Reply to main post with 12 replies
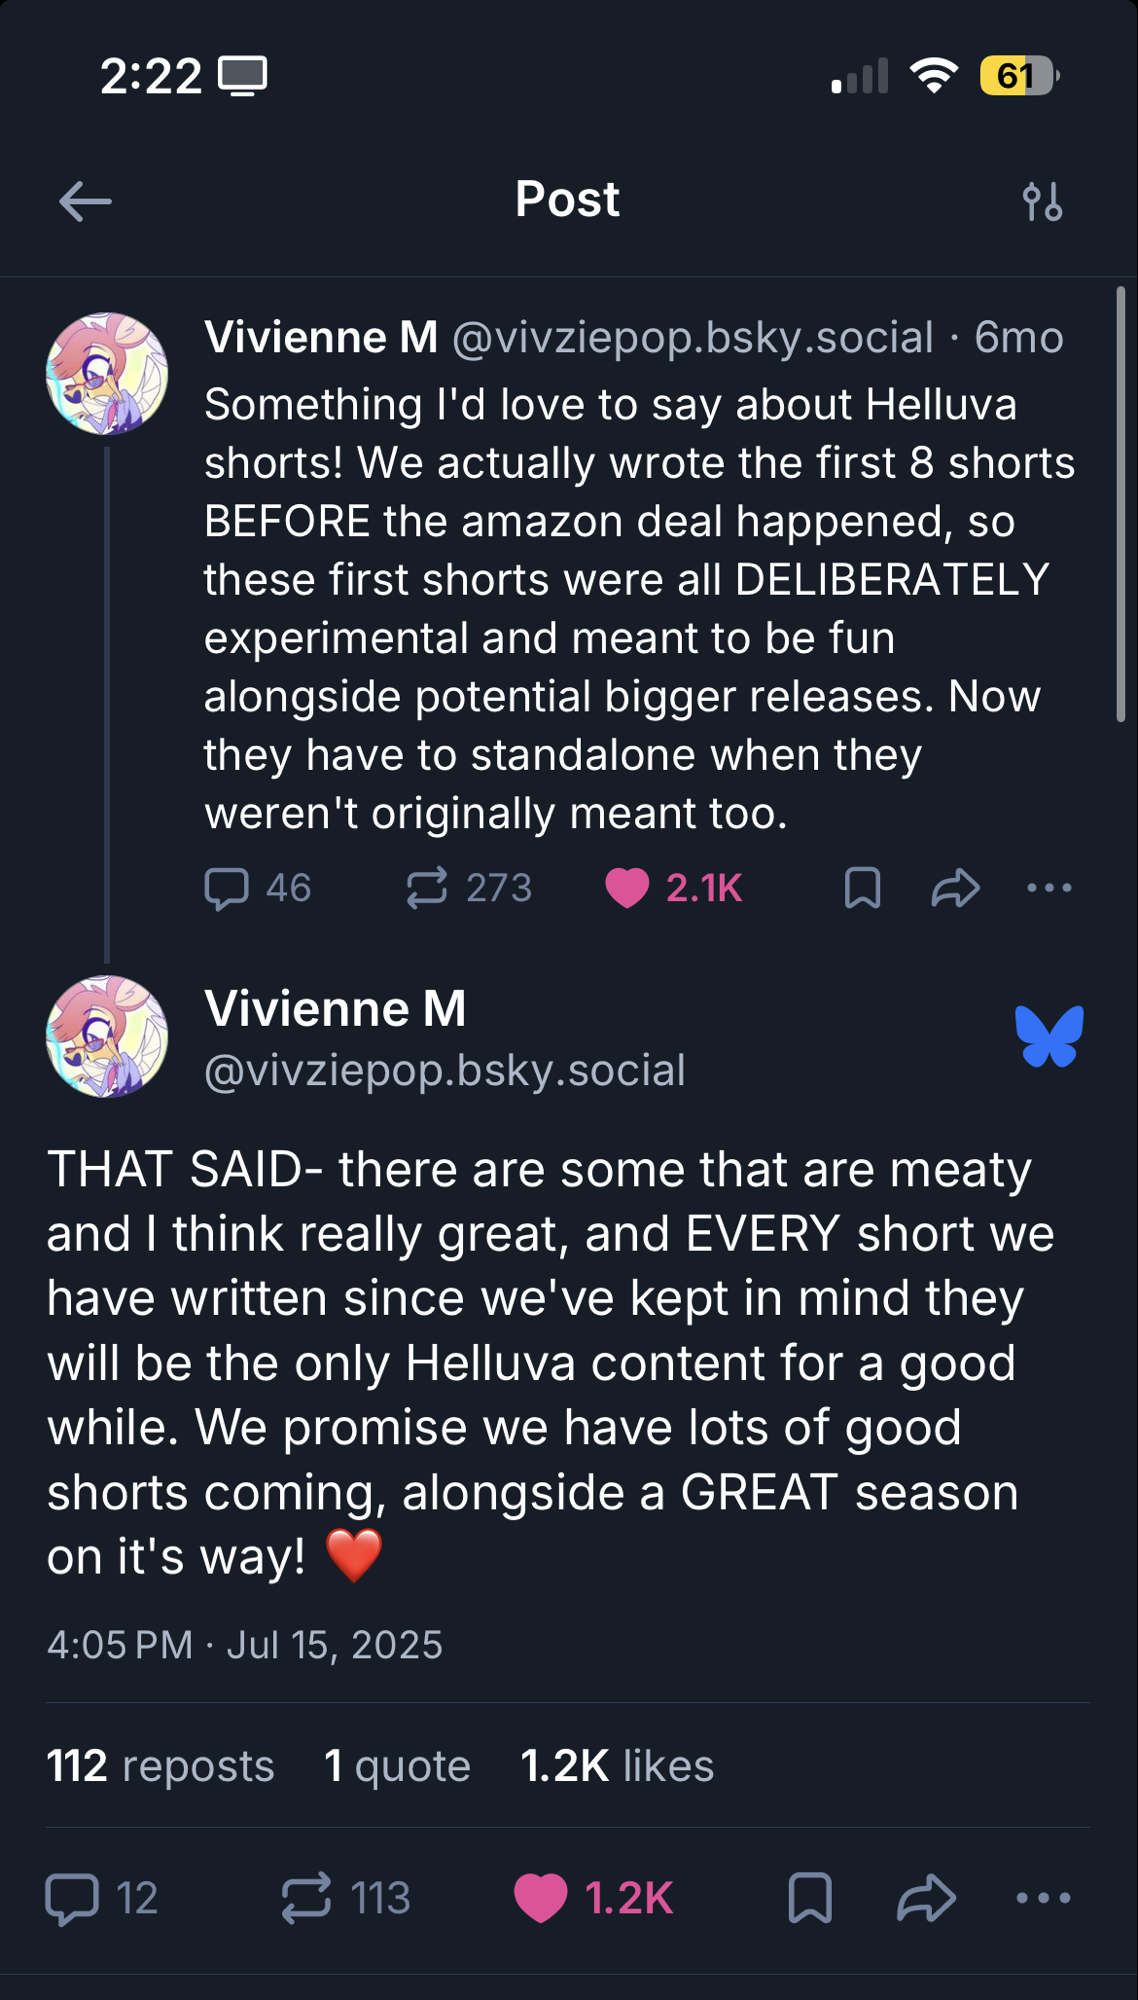This screenshot has width=1138, height=2000. [x=73, y=1898]
